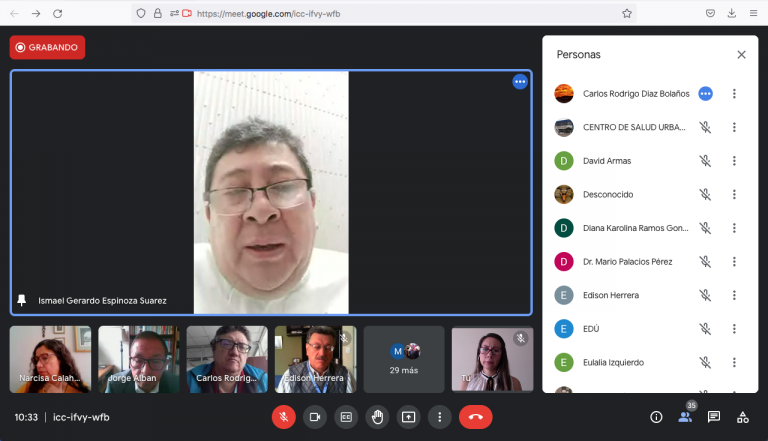Click muted mic icon for CENTRO DE SALUD URBA...

[x=705, y=127]
